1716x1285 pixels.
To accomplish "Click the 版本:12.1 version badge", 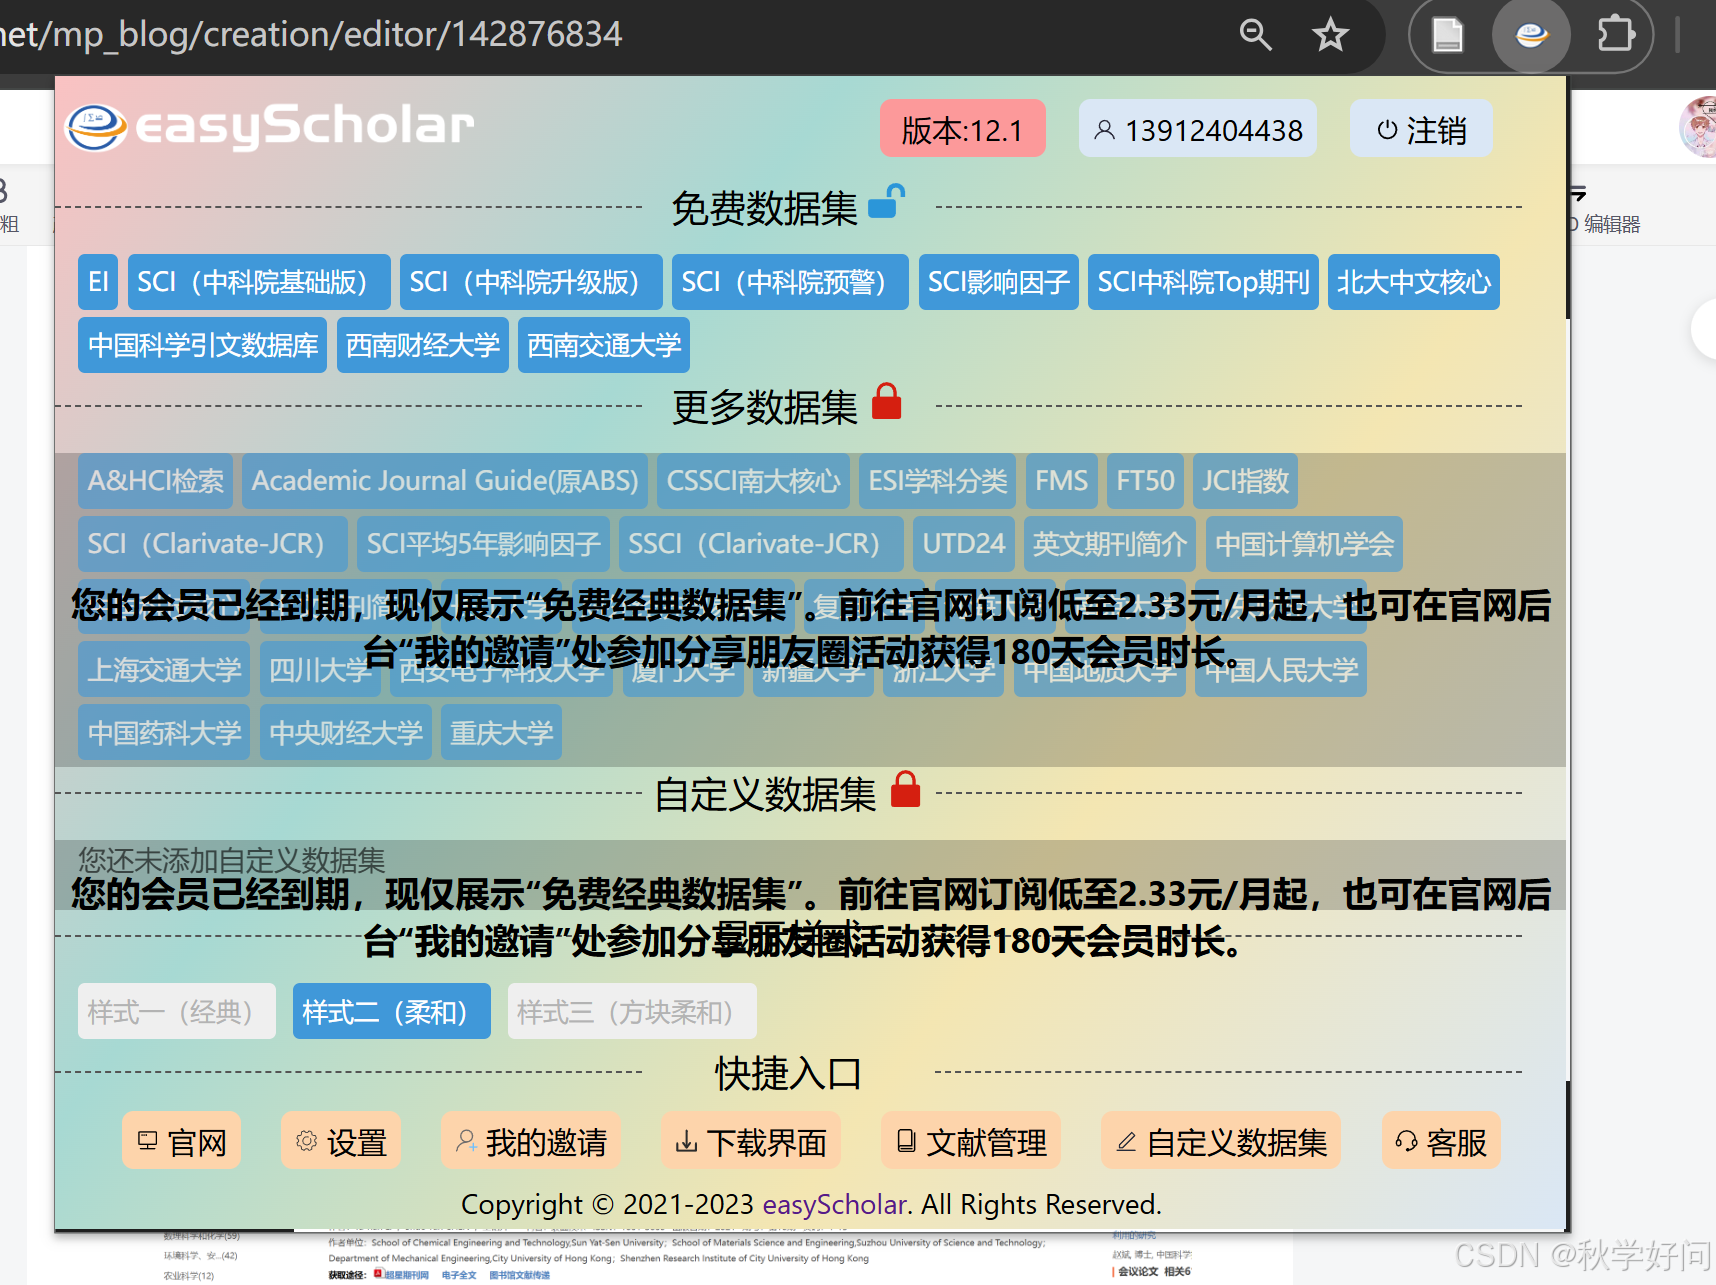I will click(x=962, y=129).
